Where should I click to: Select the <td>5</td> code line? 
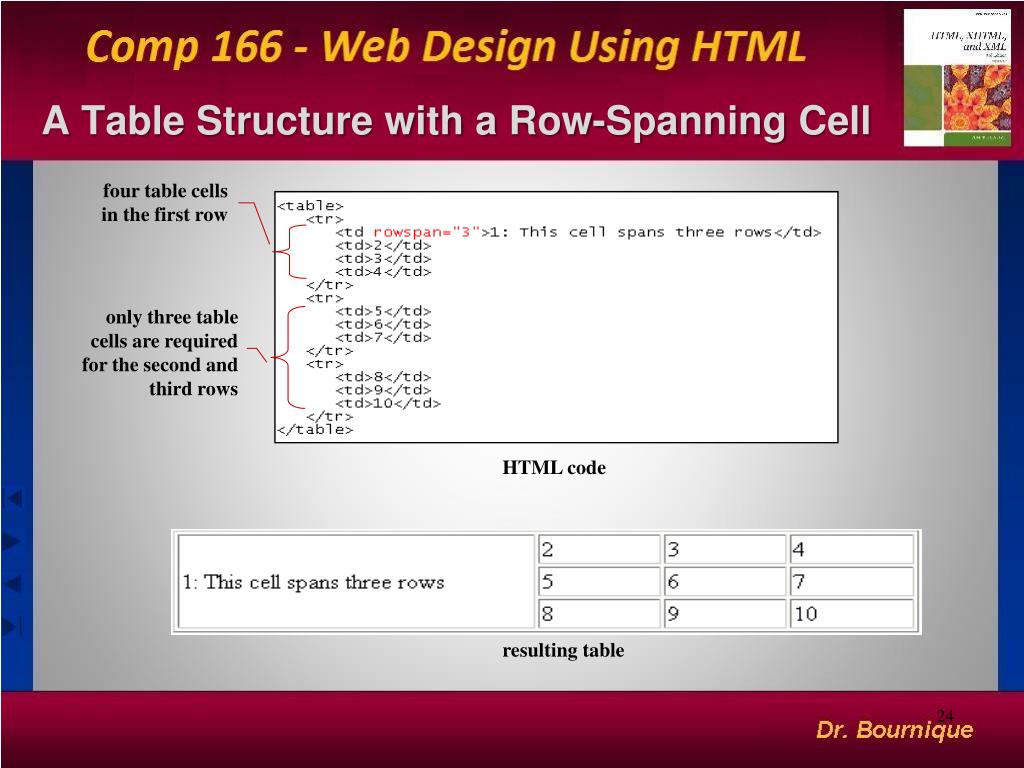383,311
